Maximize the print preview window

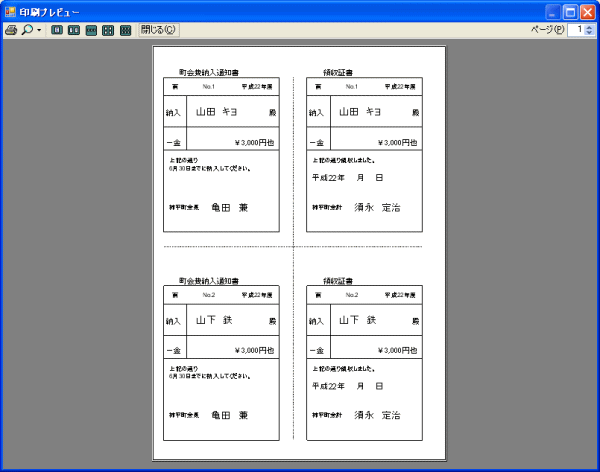(569, 11)
